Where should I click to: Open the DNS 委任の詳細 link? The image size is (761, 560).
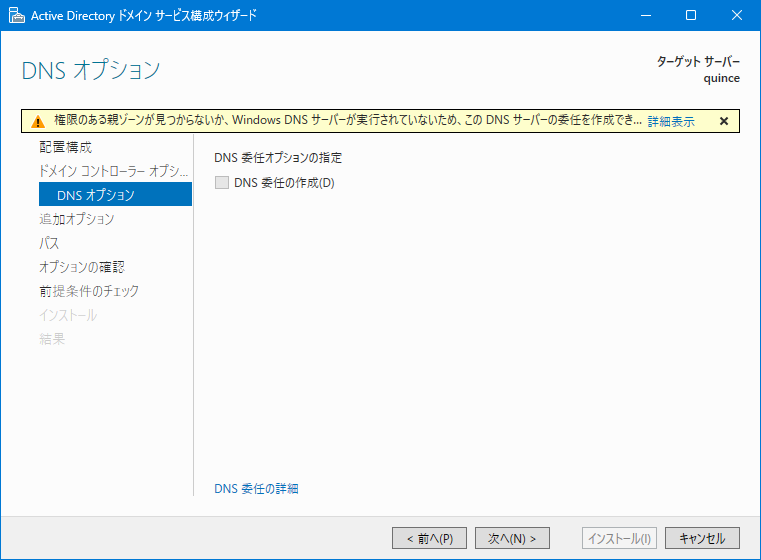(256, 488)
